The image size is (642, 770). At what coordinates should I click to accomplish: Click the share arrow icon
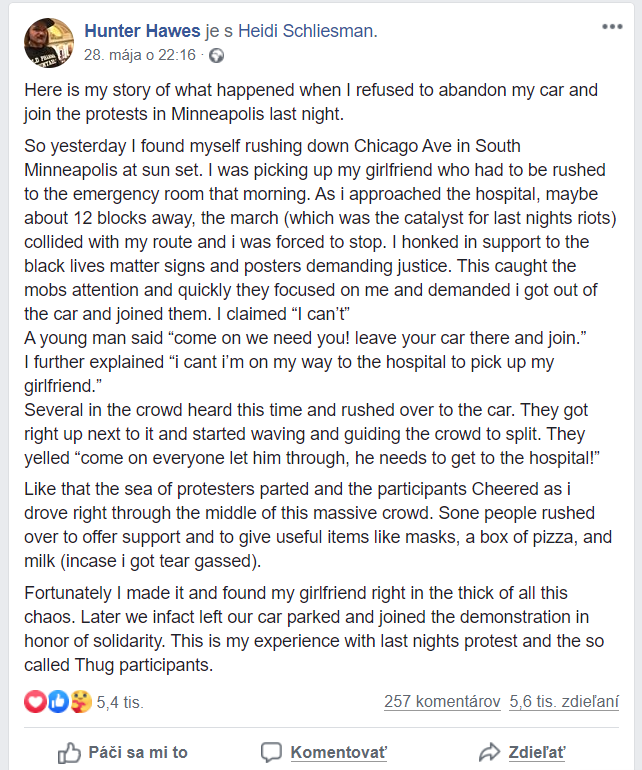(489, 752)
